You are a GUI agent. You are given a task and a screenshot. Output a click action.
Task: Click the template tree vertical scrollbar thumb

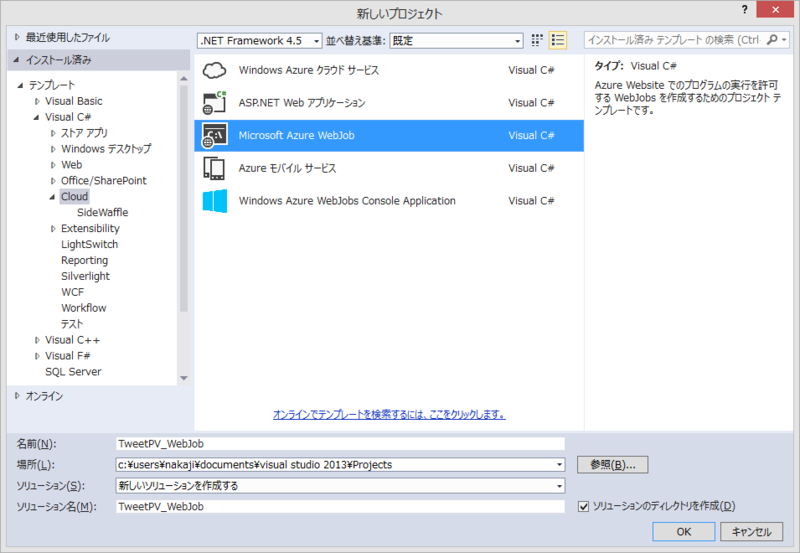click(184, 198)
